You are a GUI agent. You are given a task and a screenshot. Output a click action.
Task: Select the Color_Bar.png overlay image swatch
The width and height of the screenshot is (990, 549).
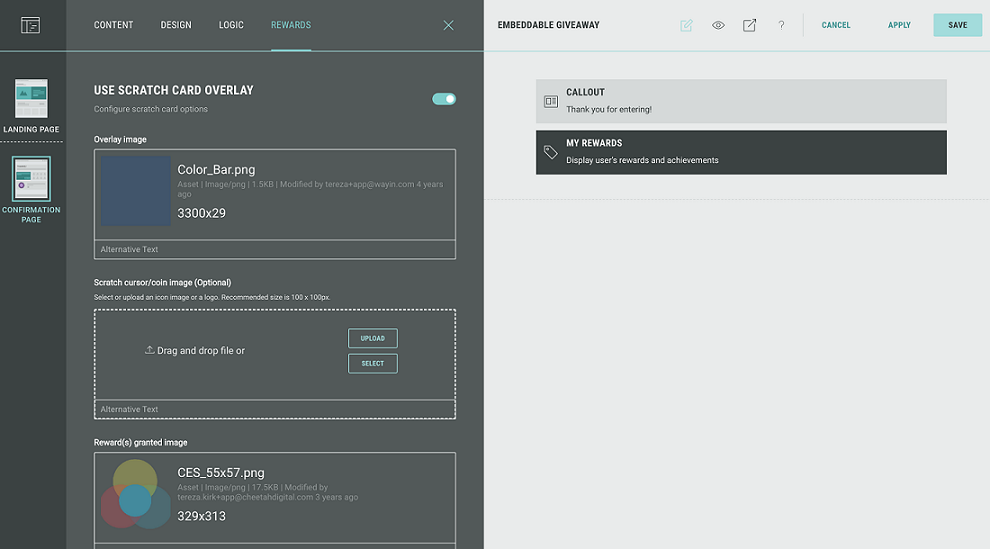(x=135, y=191)
